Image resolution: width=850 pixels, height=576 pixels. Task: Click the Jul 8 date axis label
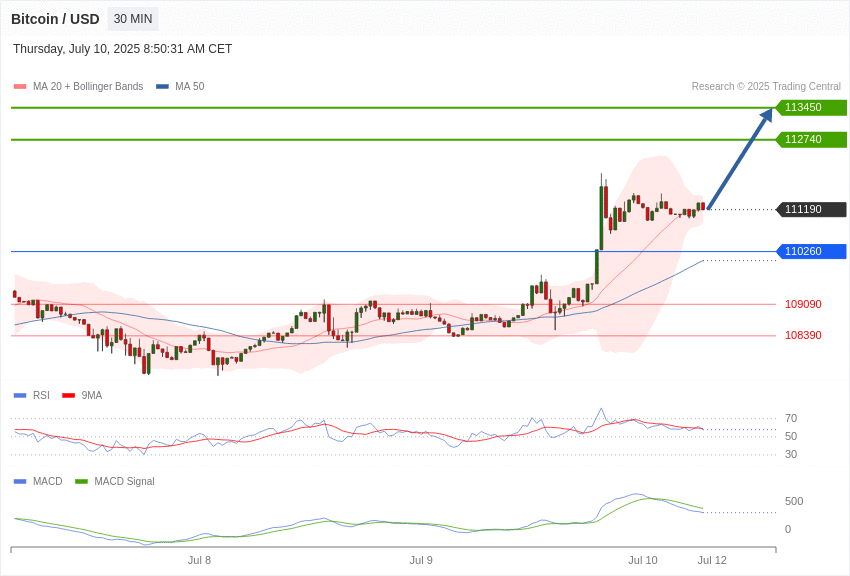tap(199, 560)
